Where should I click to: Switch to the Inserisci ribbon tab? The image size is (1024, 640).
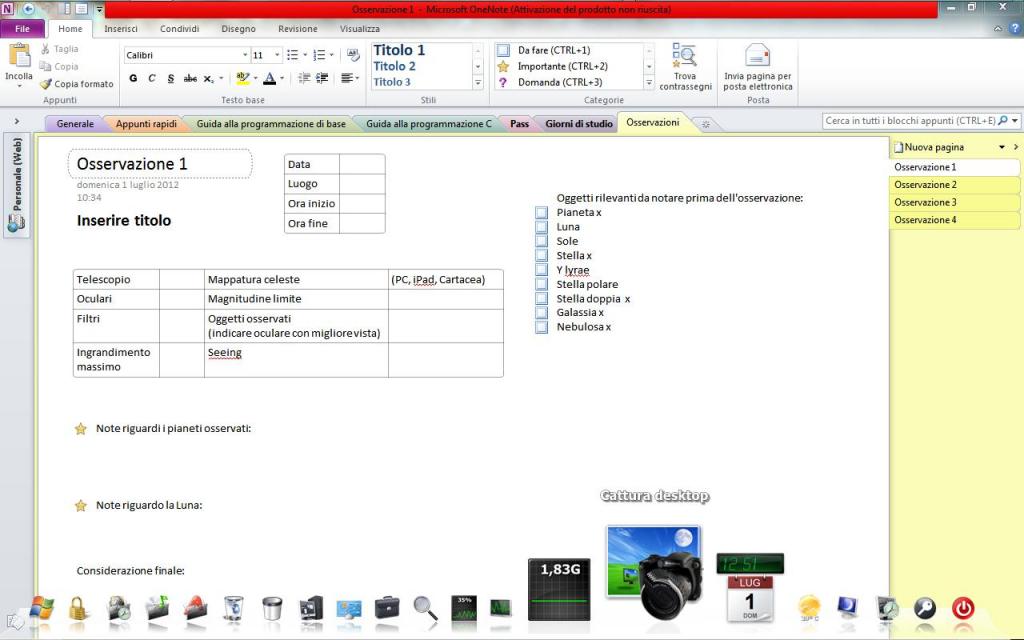(121, 29)
